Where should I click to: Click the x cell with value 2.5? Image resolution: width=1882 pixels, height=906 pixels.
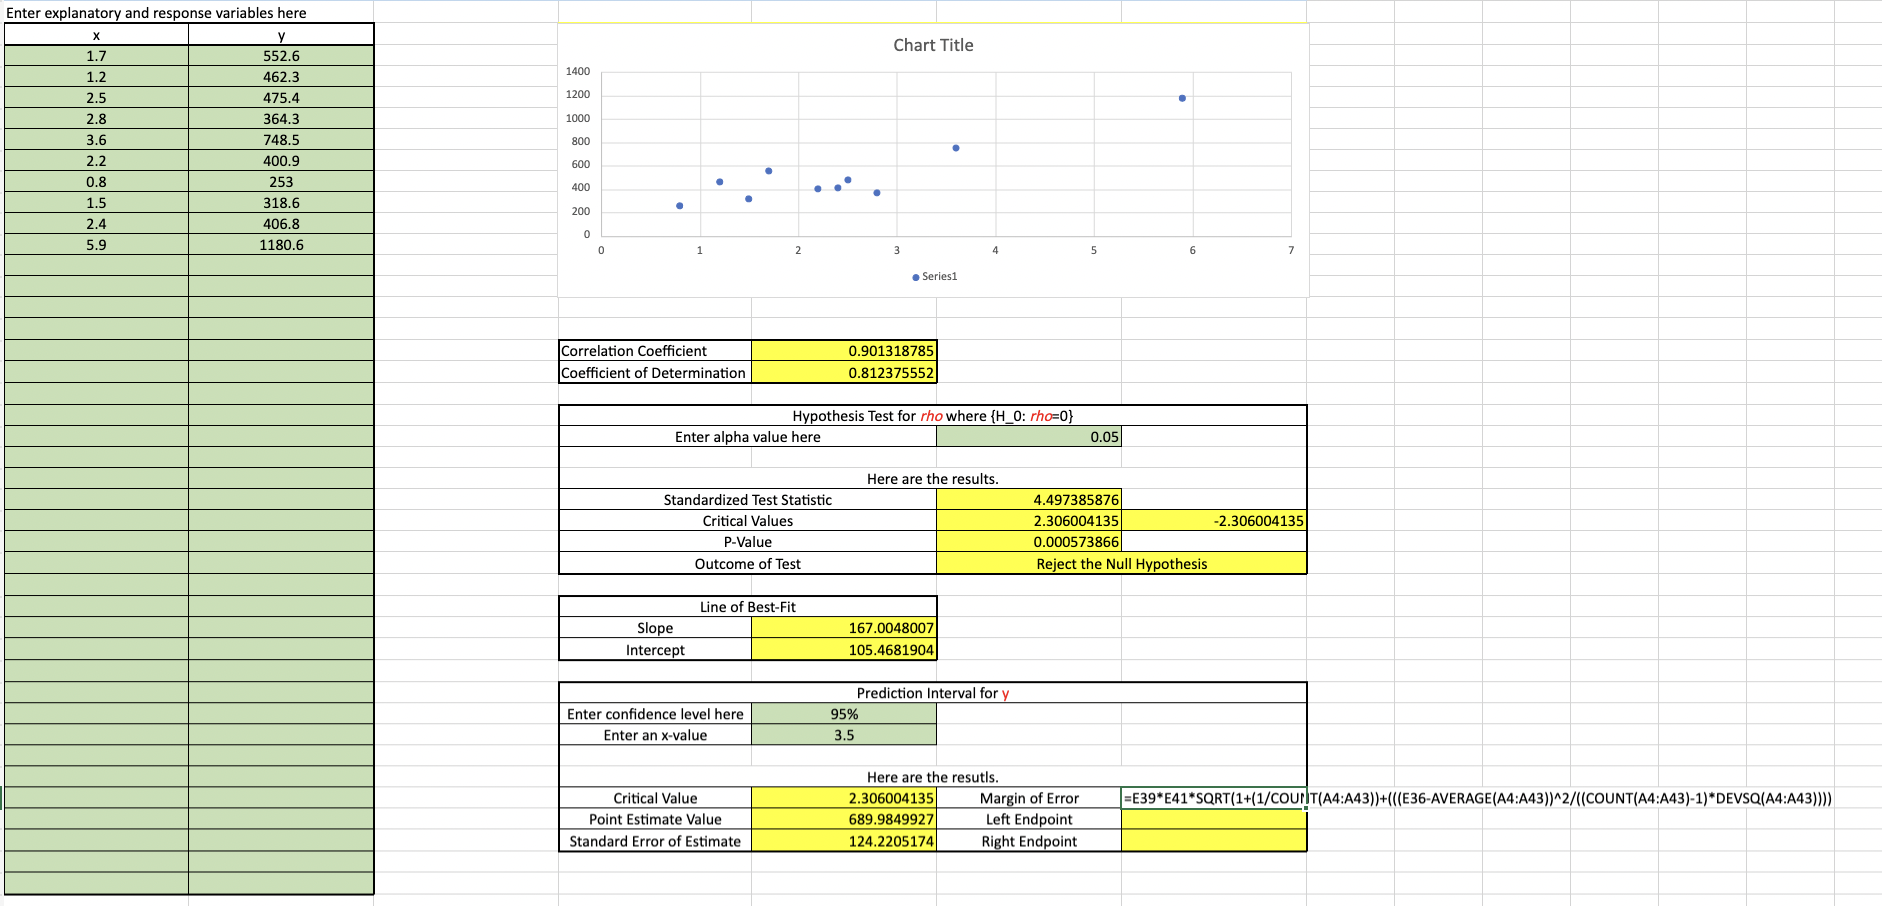[96, 98]
